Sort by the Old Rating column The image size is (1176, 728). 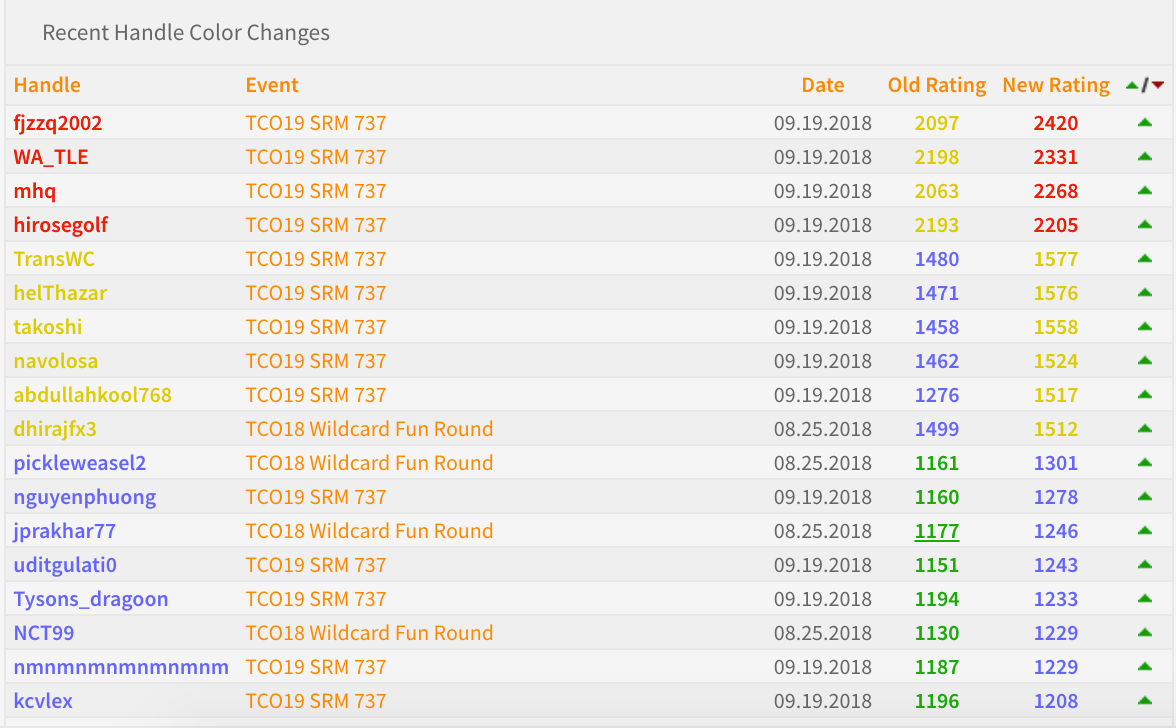click(937, 85)
